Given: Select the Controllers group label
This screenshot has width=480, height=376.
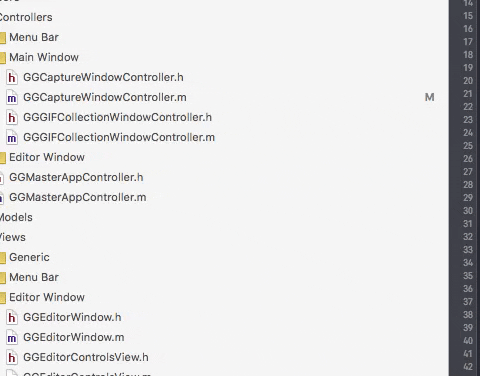Looking at the screenshot, I should point(26,17).
